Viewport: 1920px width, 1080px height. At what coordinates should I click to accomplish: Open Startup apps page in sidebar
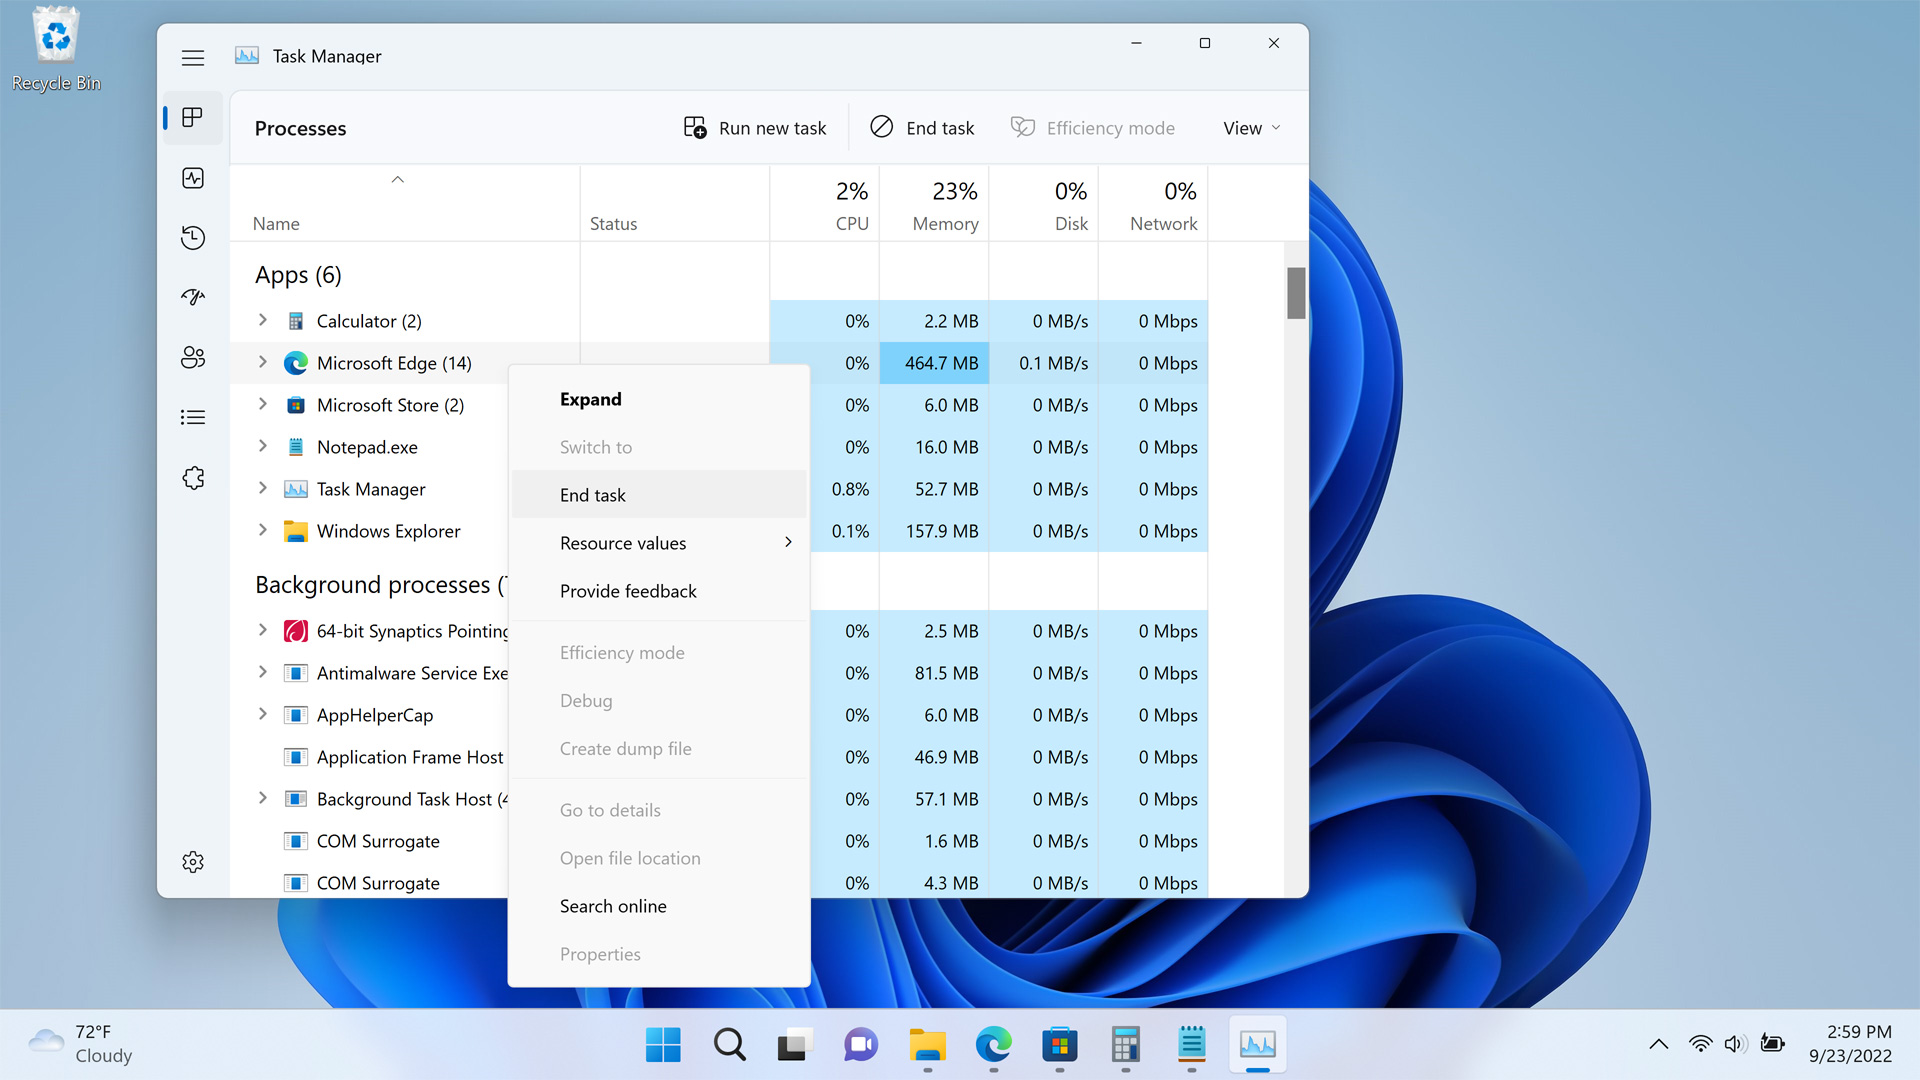pos(193,297)
